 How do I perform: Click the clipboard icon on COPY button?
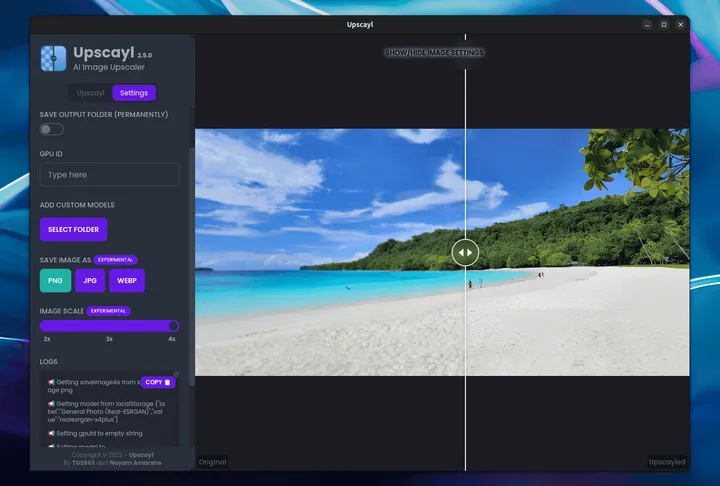(x=168, y=382)
